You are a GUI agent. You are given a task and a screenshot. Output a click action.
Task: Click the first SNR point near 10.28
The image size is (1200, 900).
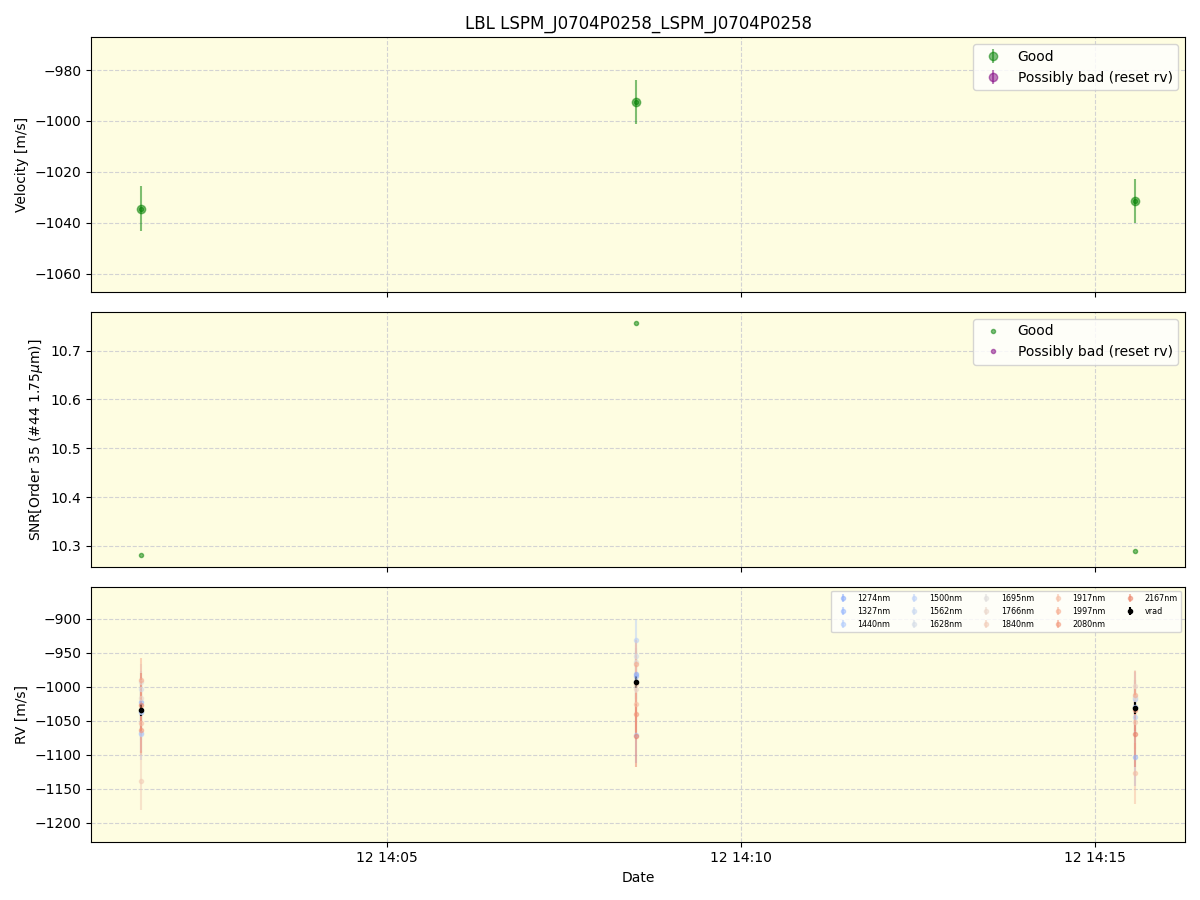(141, 555)
